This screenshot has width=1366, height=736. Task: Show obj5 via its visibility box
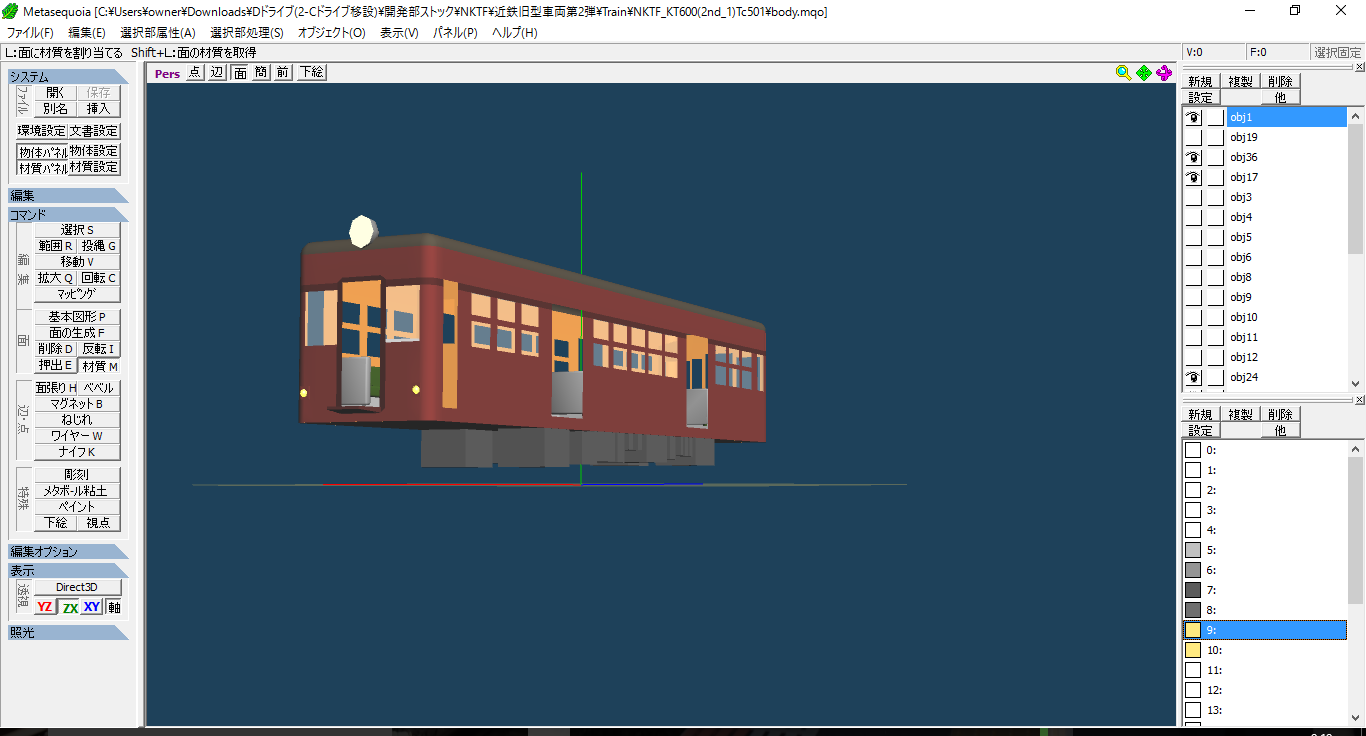(x=1194, y=237)
